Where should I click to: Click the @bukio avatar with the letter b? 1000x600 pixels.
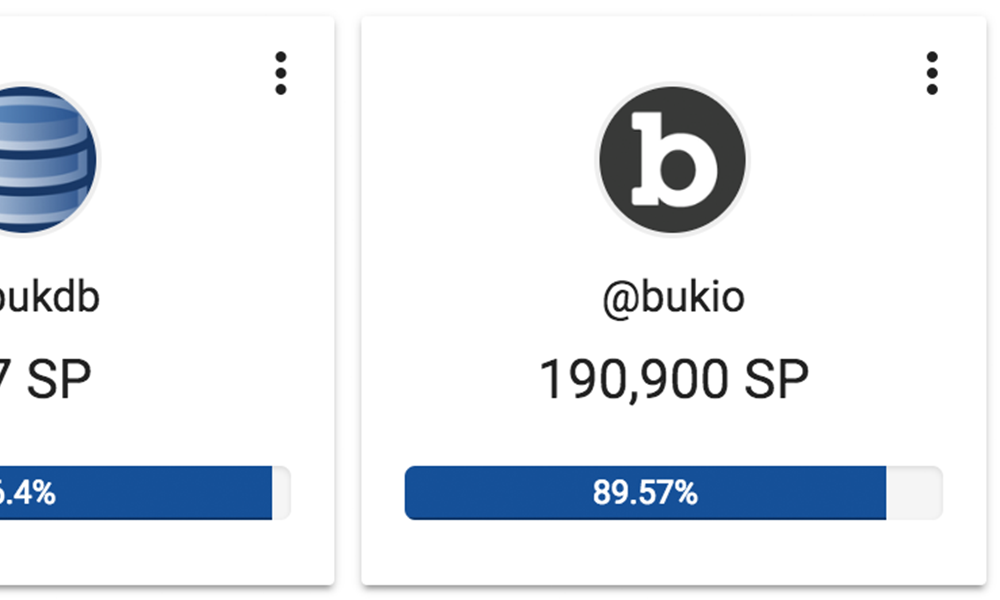coord(673,159)
